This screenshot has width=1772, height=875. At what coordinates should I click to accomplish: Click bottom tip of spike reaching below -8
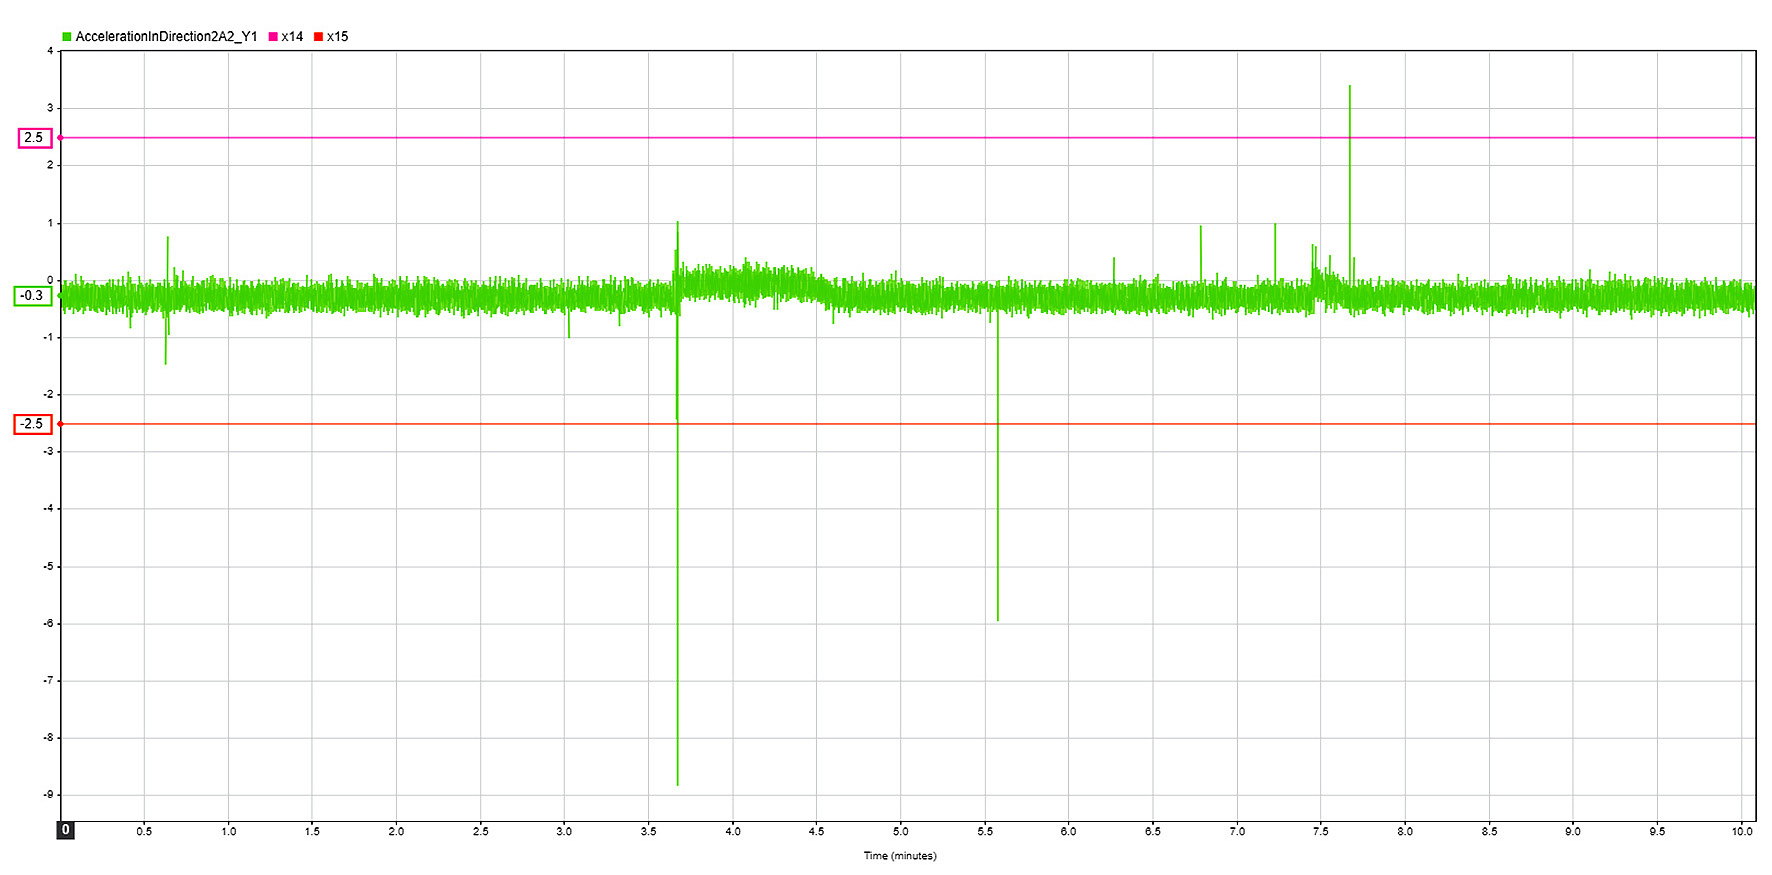[x=677, y=784]
